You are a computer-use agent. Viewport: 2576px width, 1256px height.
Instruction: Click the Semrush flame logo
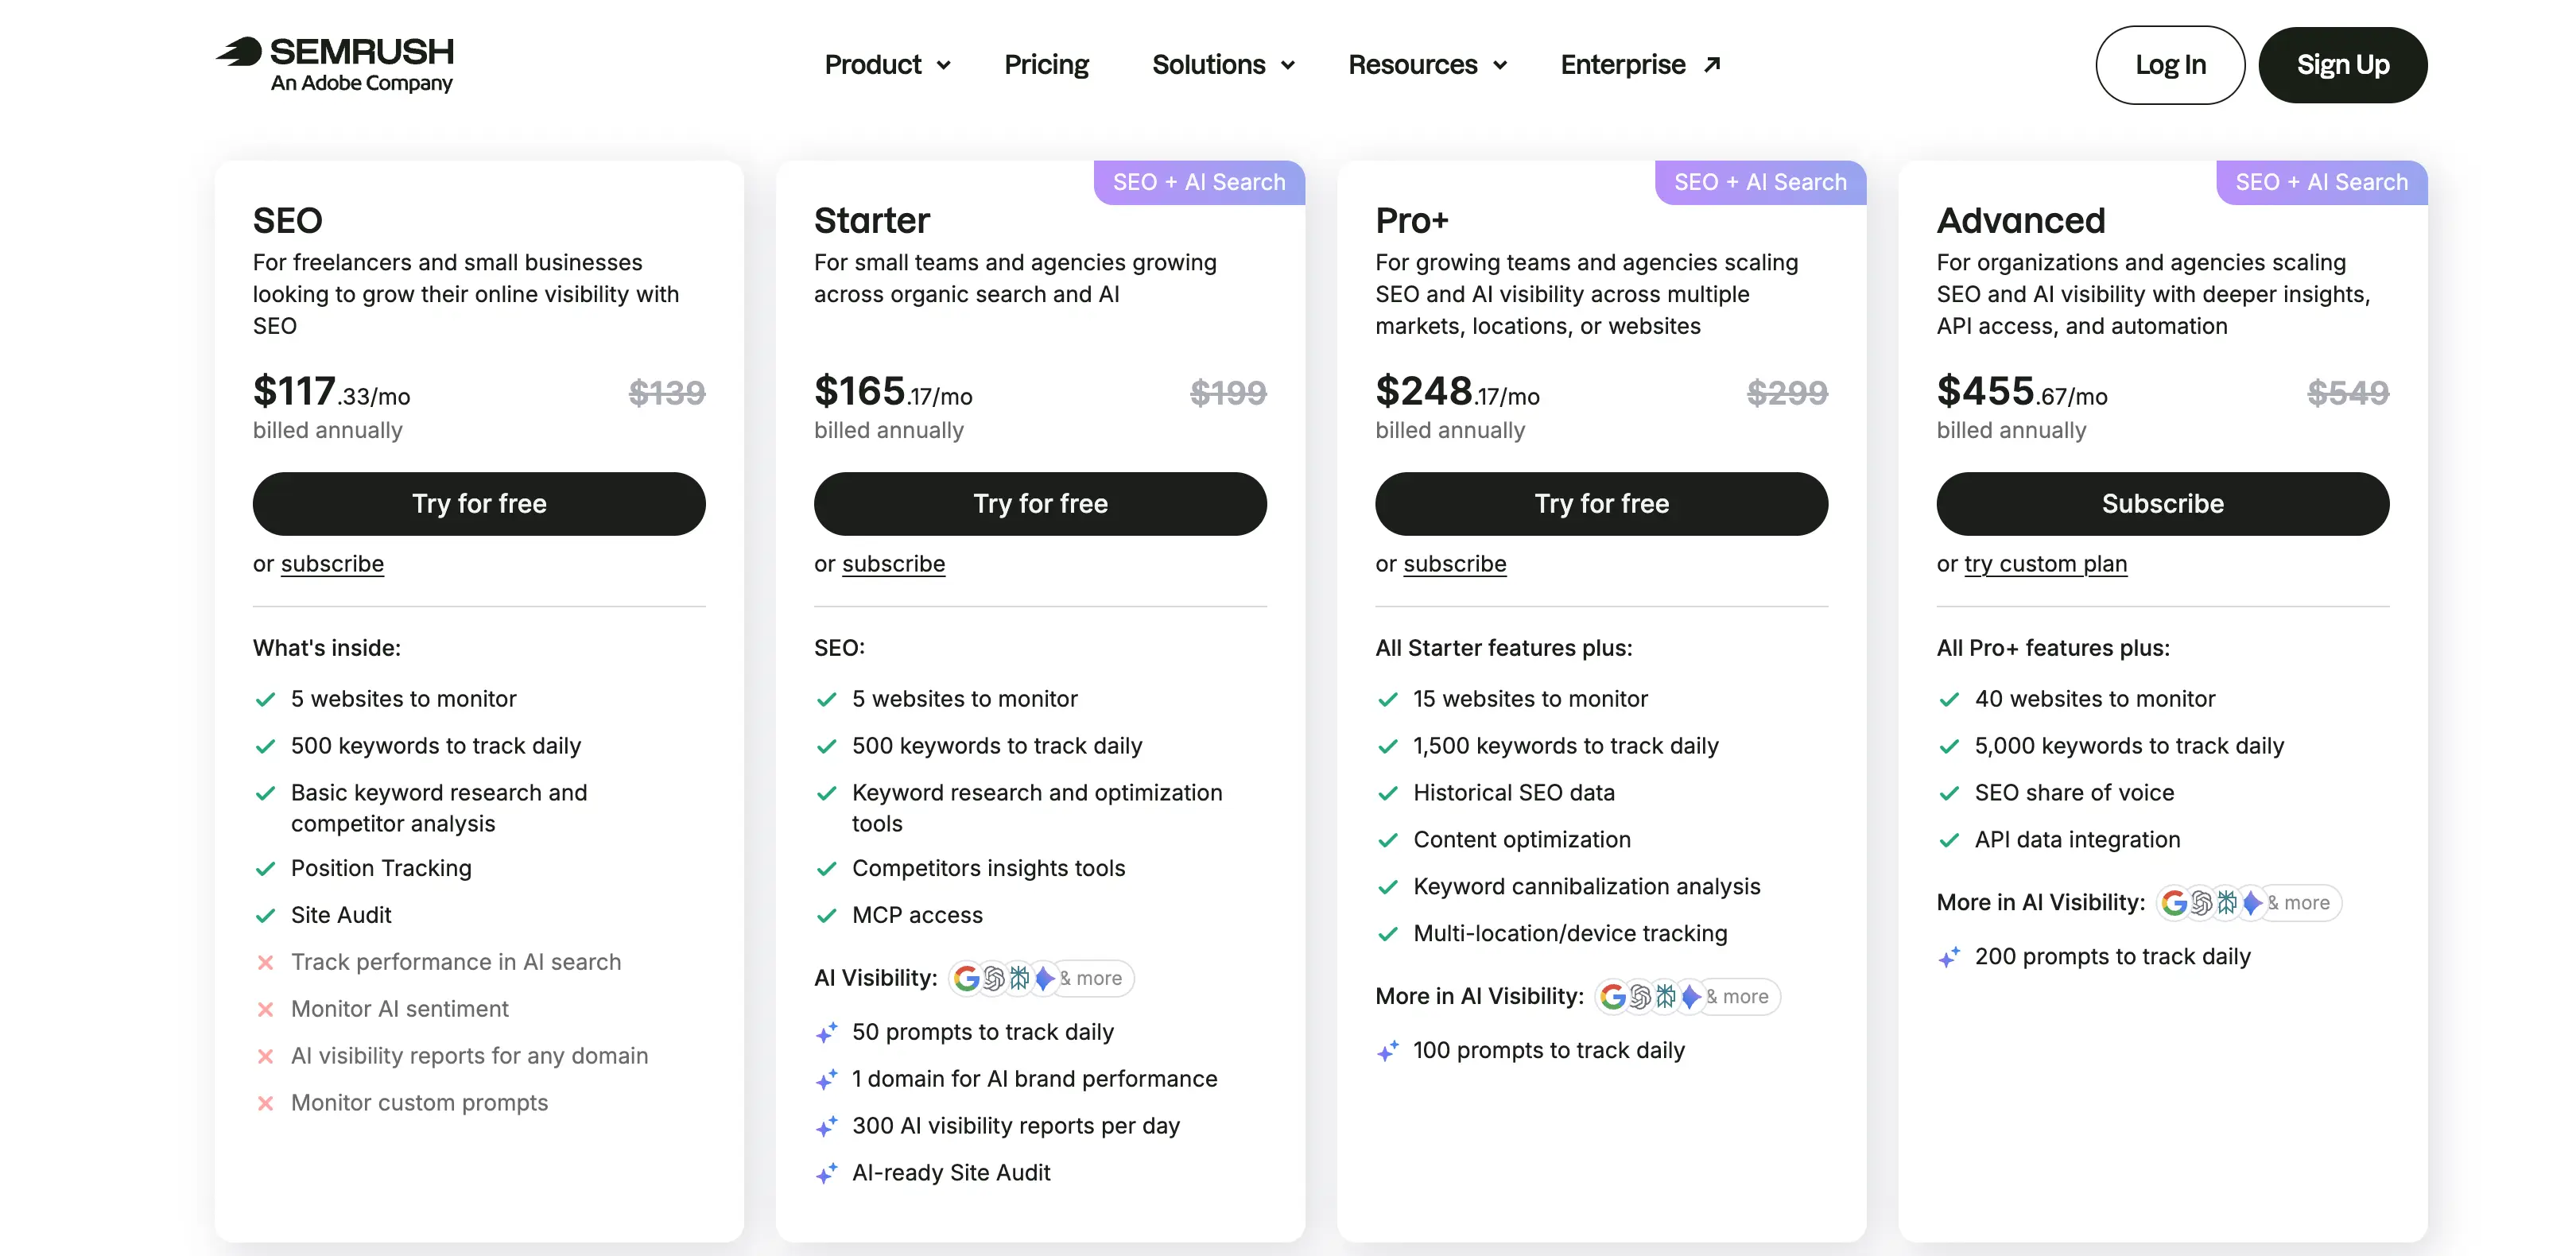pyautogui.click(x=240, y=51)
